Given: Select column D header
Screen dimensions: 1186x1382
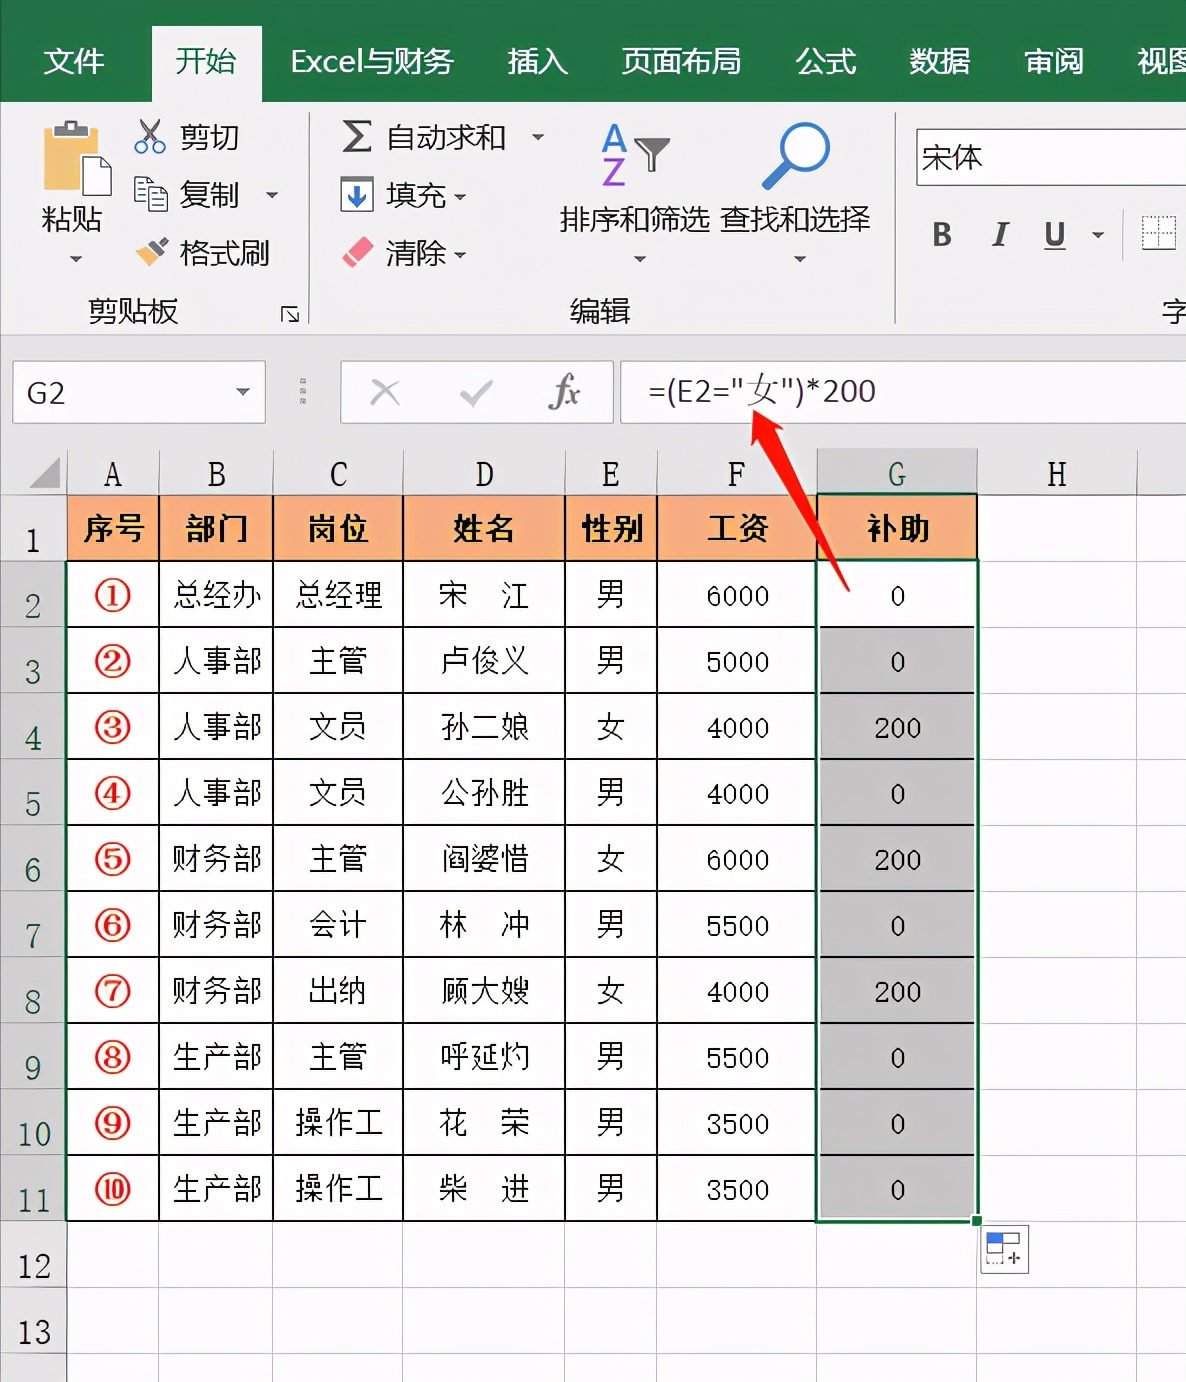Looking at the screenshot, I should 484,473.
